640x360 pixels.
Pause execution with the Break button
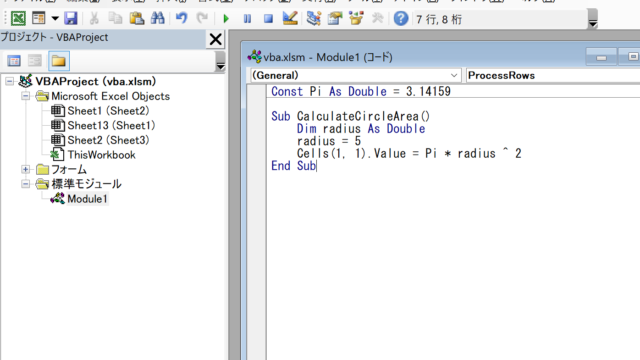point(247,19)
